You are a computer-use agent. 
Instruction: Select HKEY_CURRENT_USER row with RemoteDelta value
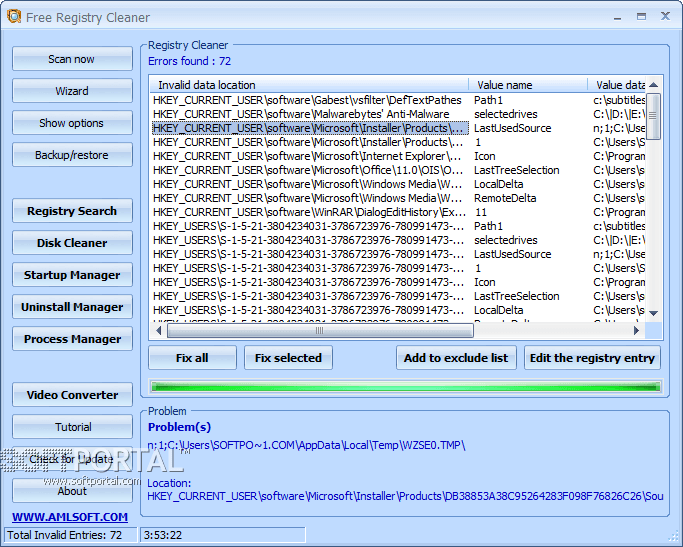click(398, 198)
